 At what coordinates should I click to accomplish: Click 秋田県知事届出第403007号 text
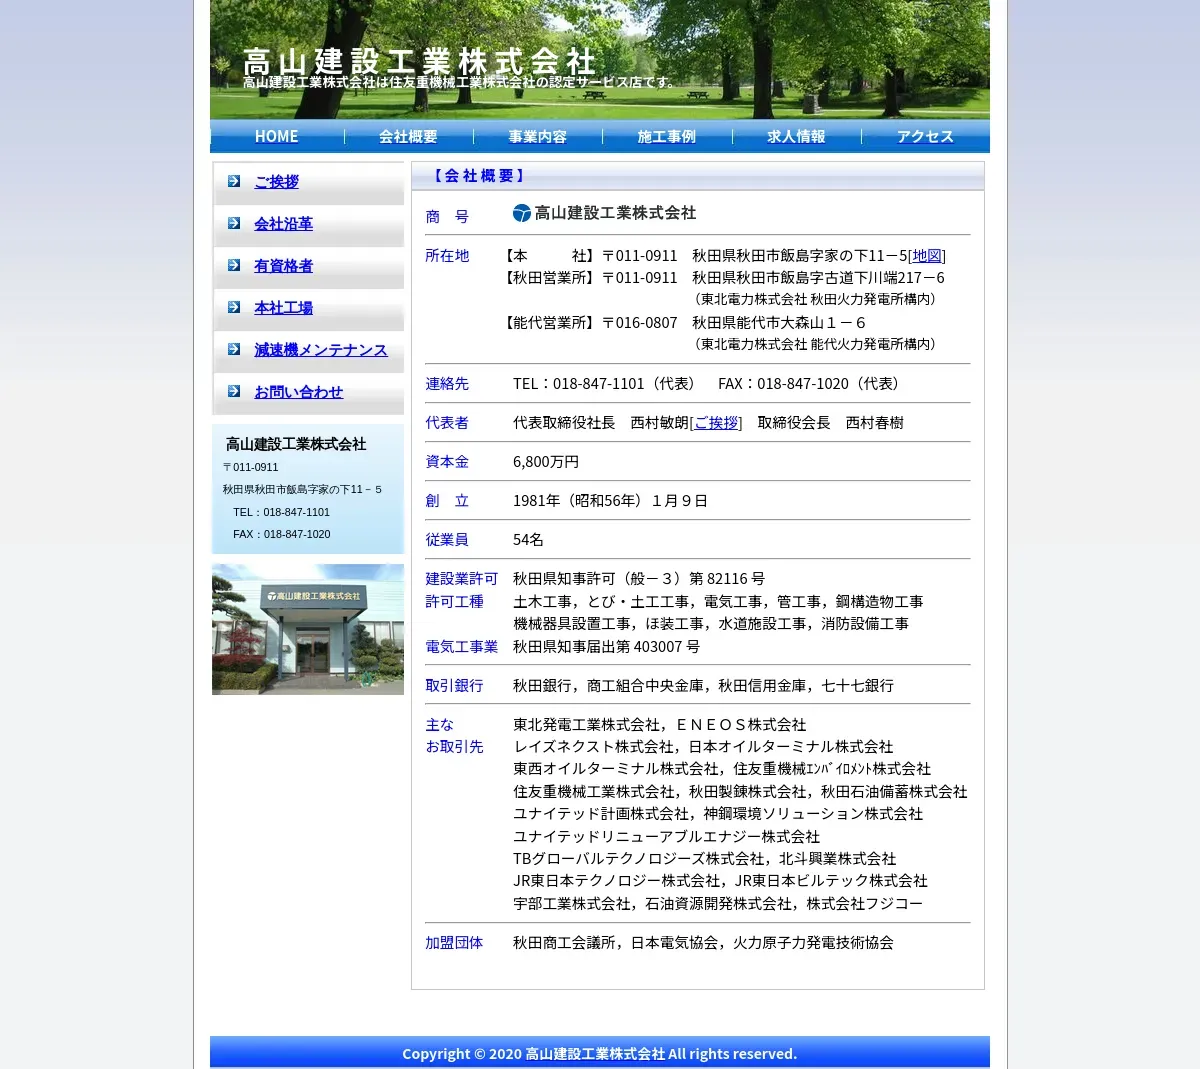pyautogui.click(x=606, y=646)
